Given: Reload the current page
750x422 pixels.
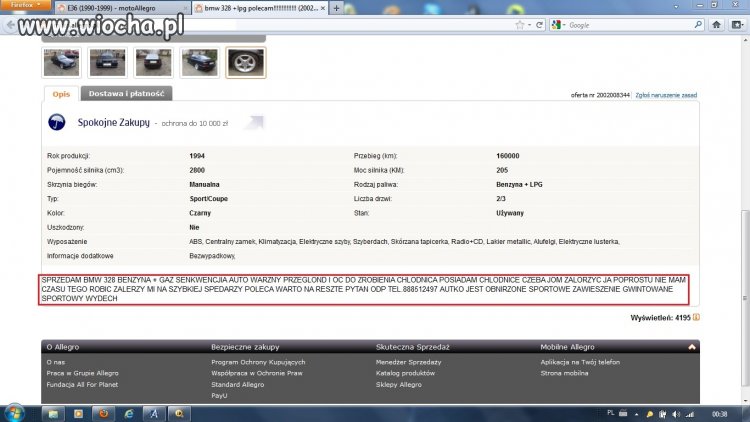Looking at the screenshot, I should pyautogui.click(x=539, y=25).
